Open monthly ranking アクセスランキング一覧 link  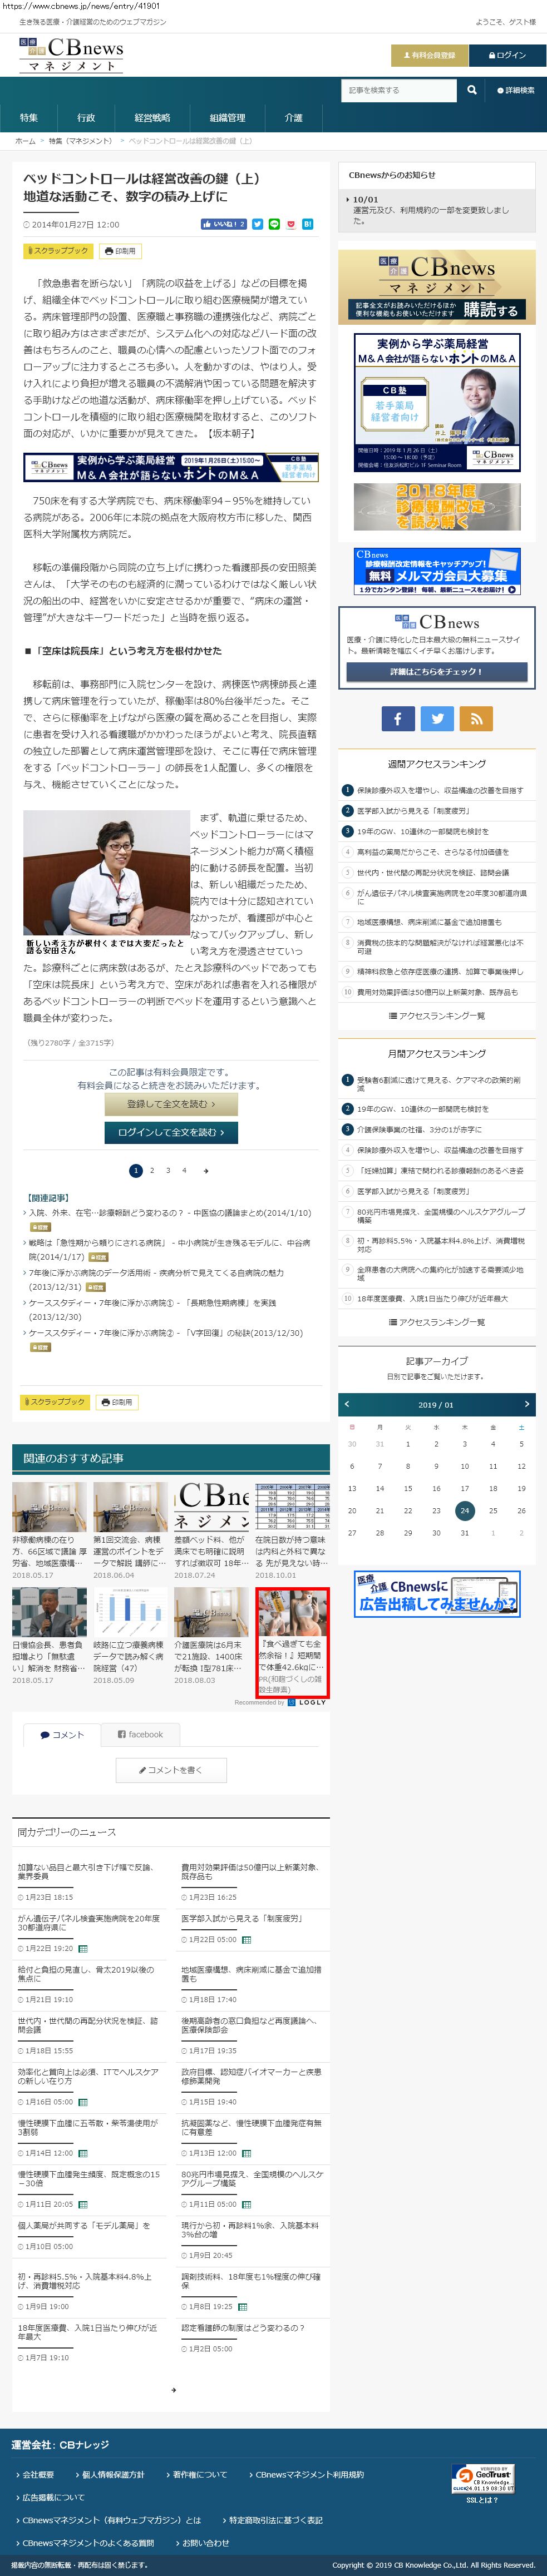pos(436,1322)
